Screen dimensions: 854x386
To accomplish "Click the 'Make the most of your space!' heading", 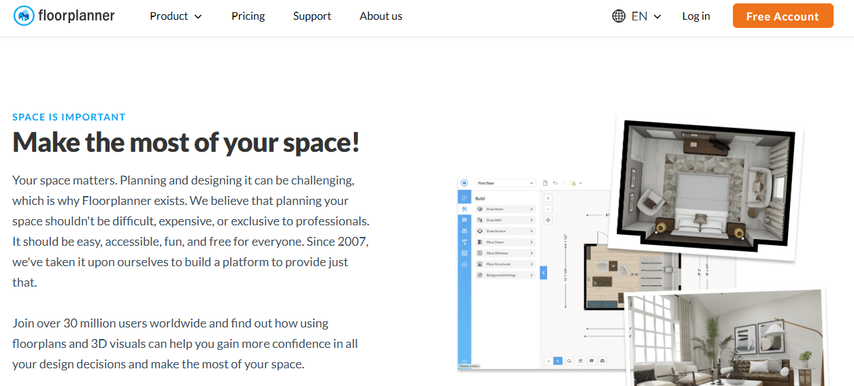I will pos(186,143).
